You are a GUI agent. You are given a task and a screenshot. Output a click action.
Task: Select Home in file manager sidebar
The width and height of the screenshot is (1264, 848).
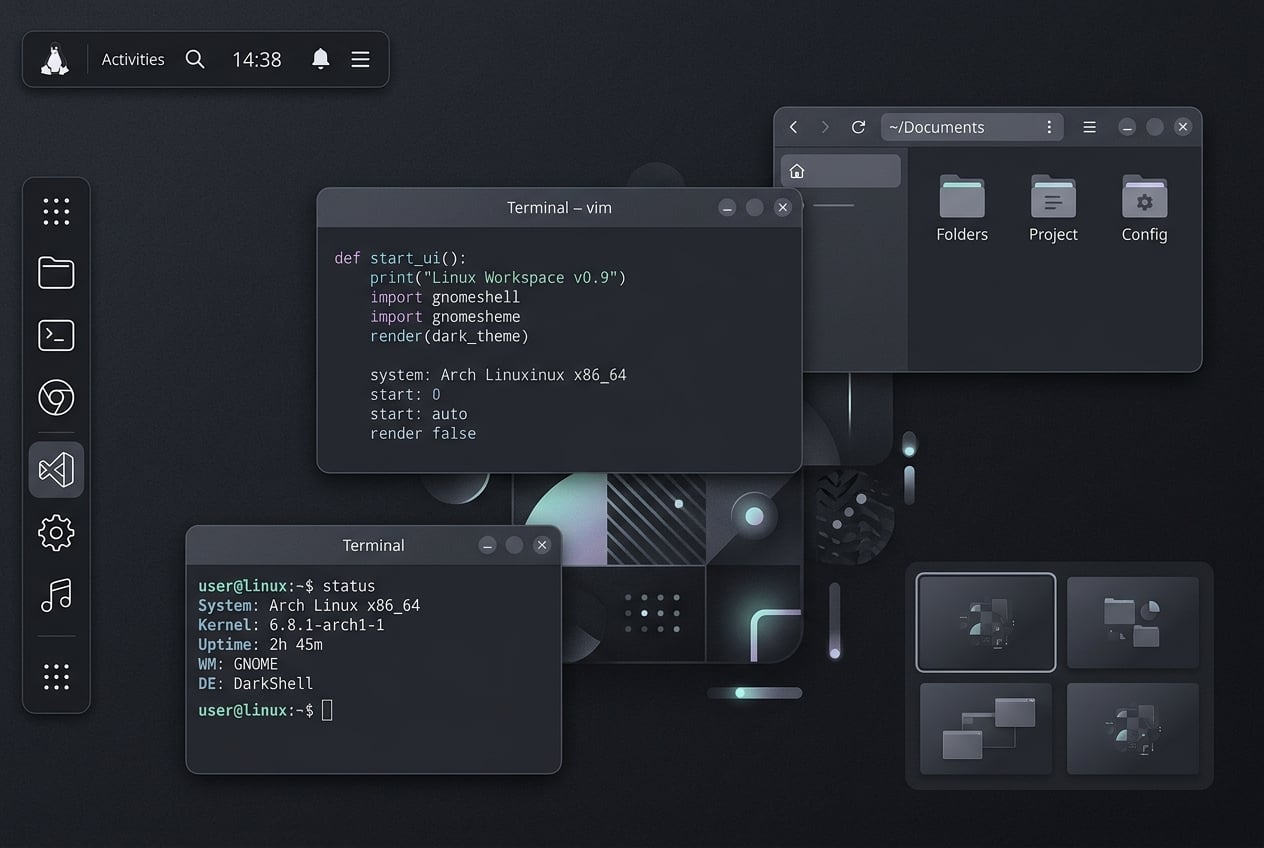coord(841,171)
